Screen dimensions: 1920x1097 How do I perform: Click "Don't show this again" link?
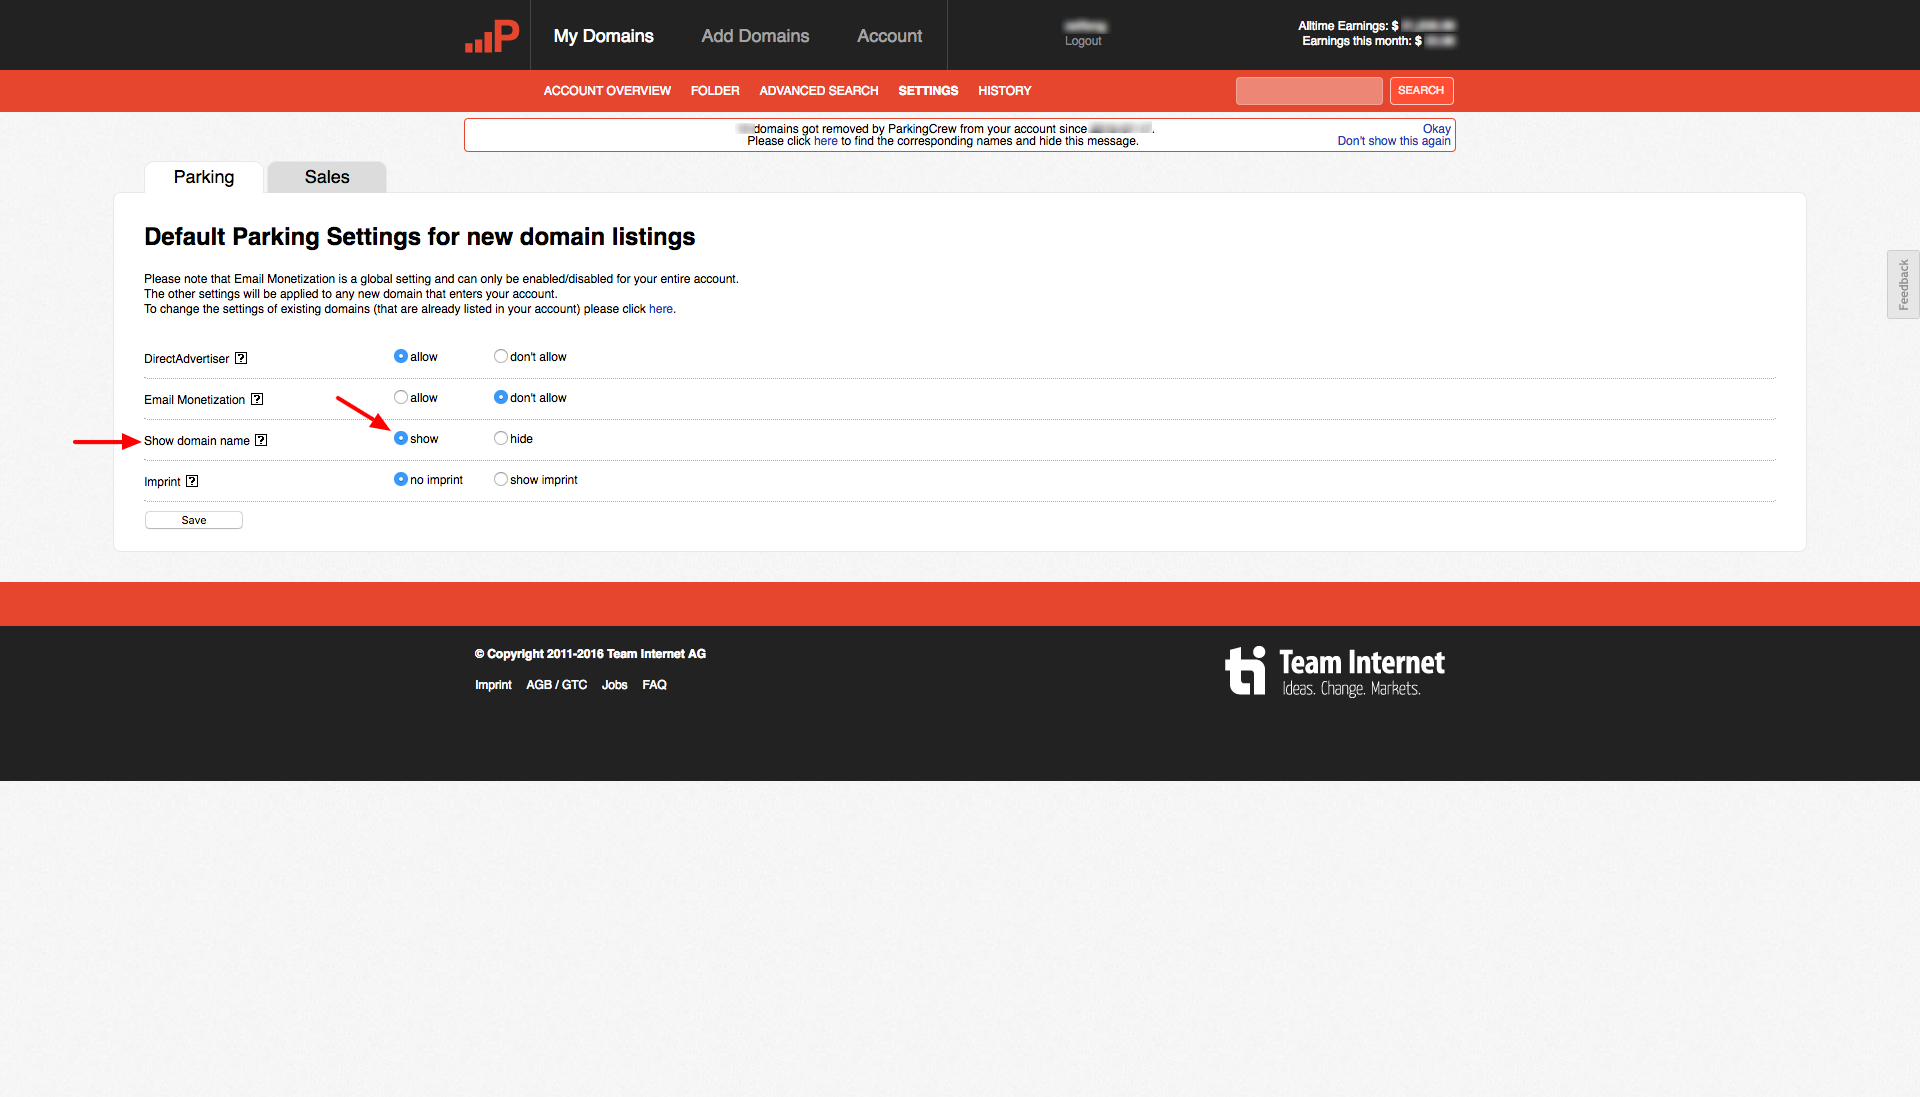click(x=1393, y=141)
